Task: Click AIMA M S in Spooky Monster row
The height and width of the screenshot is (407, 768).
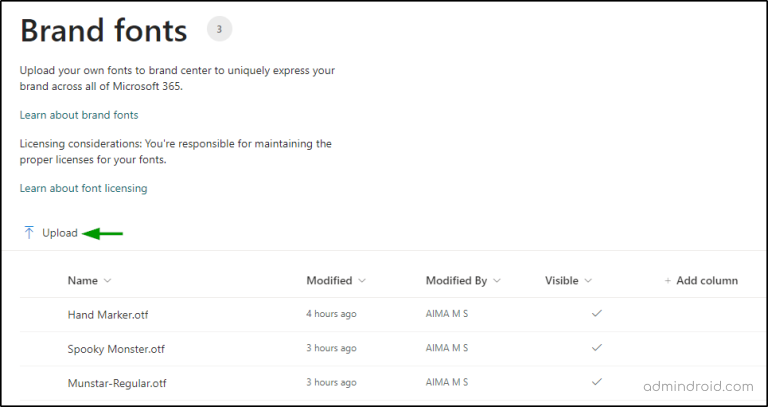Action: (x=447, y=348)
